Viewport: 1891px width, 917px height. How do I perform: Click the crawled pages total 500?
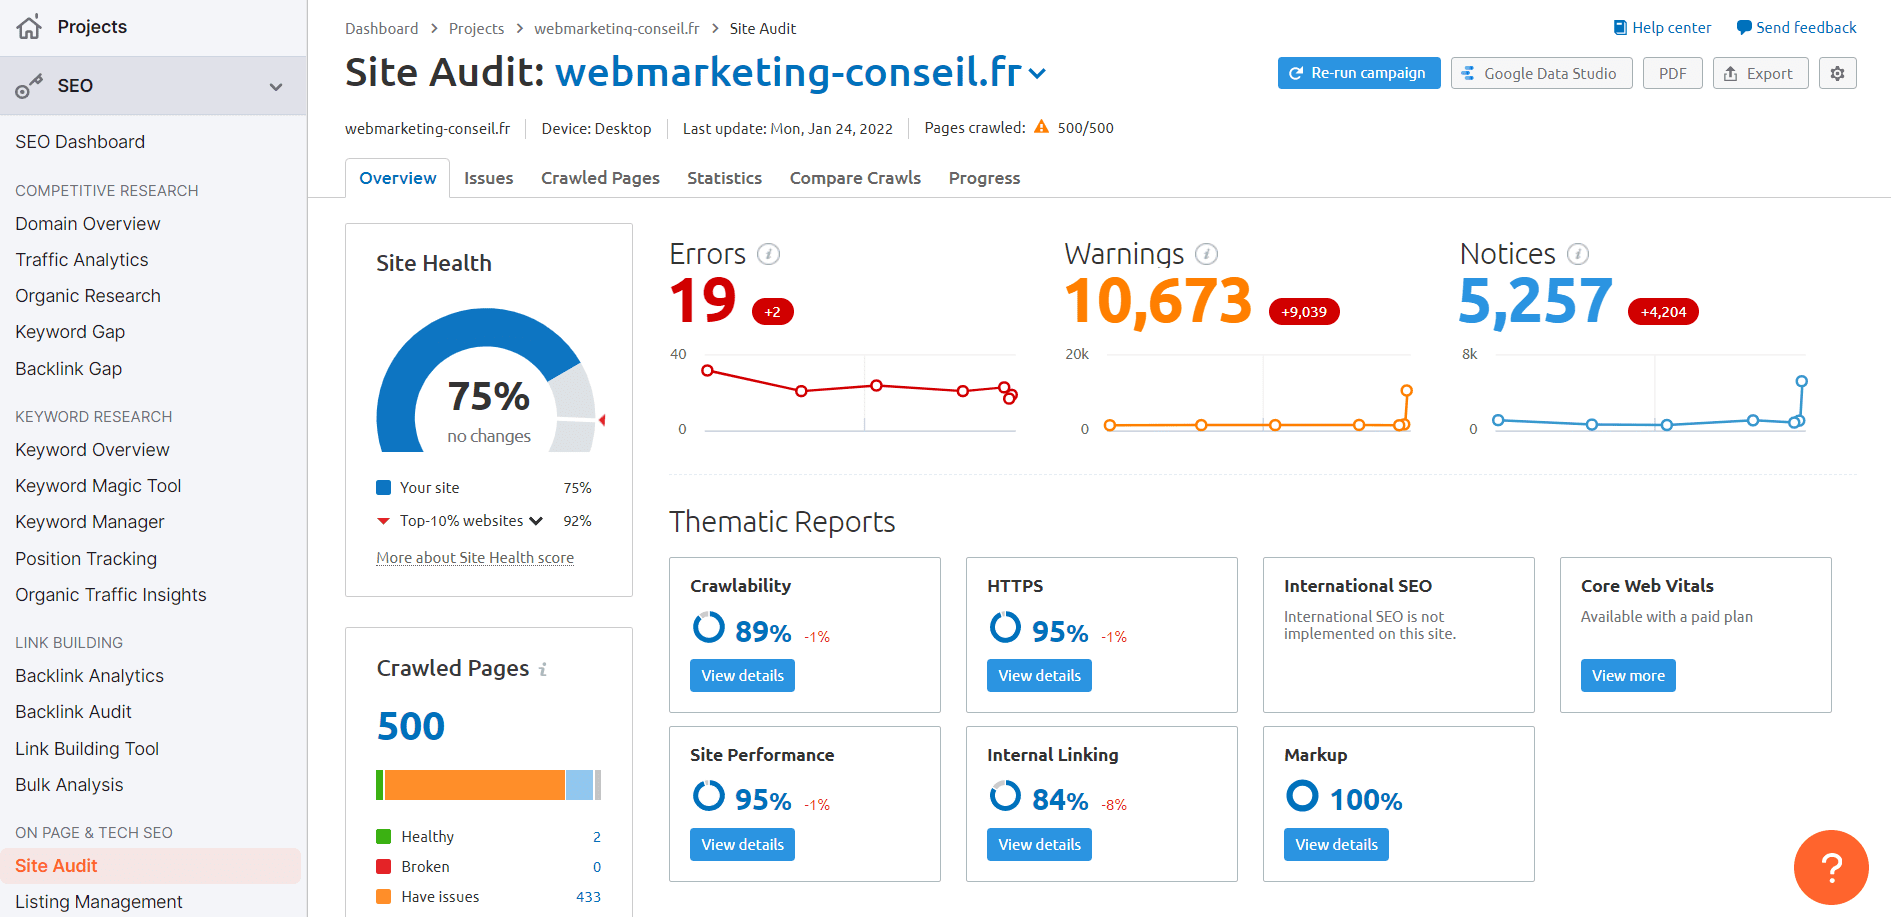click(411, 726)
